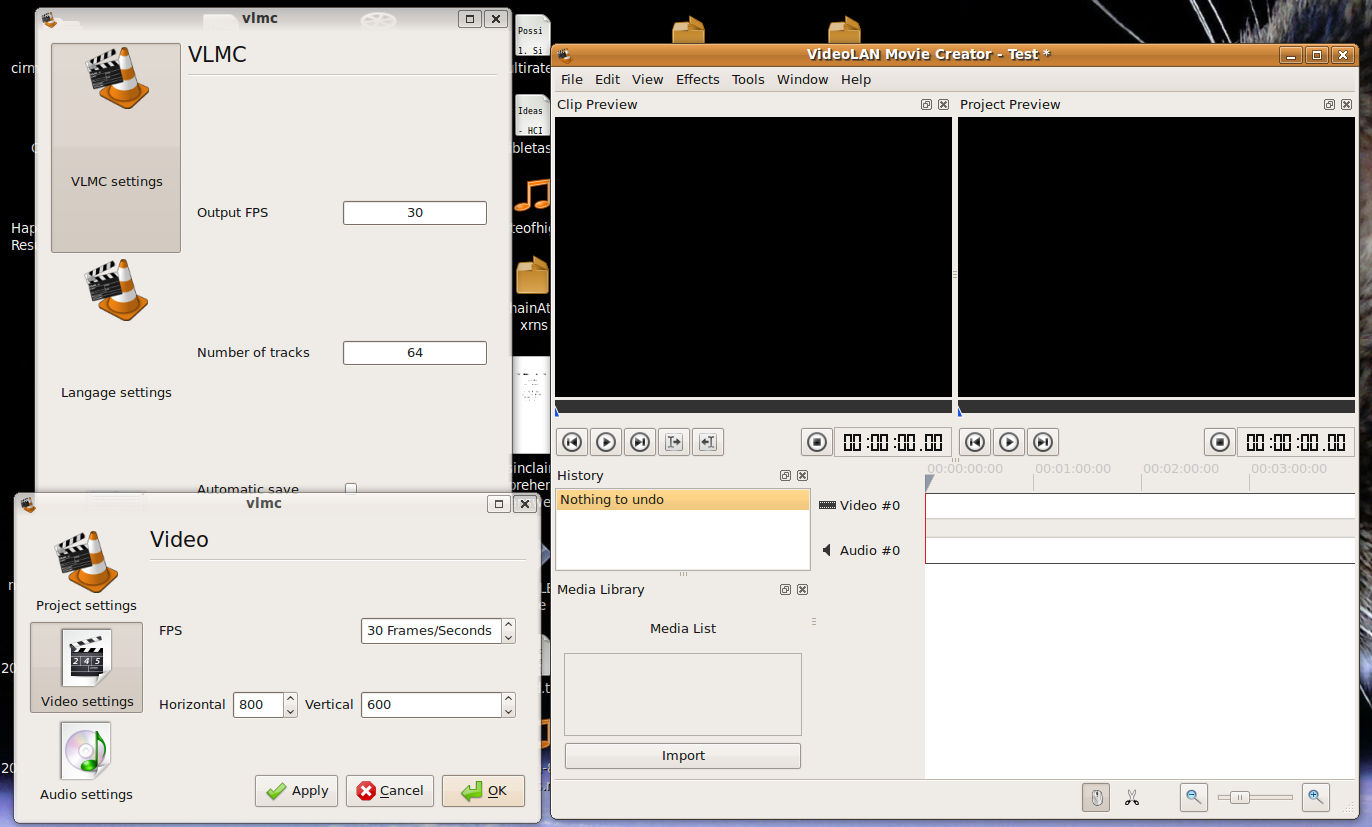This screenshot has width=1372, height=827.
Task: Click the Vertical resolution stepper
Action: click(508, 705)
